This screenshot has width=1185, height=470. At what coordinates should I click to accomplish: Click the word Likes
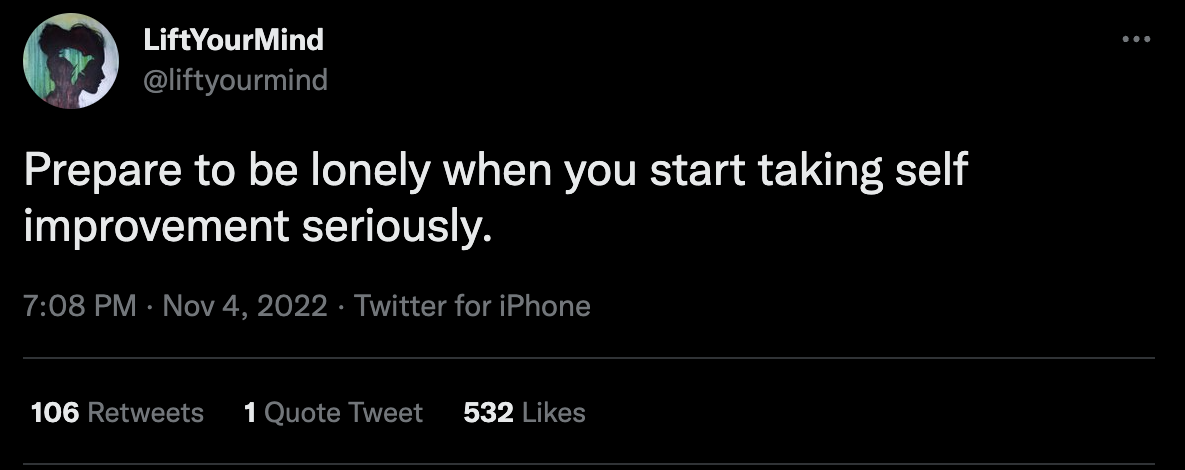coord(553,412)
